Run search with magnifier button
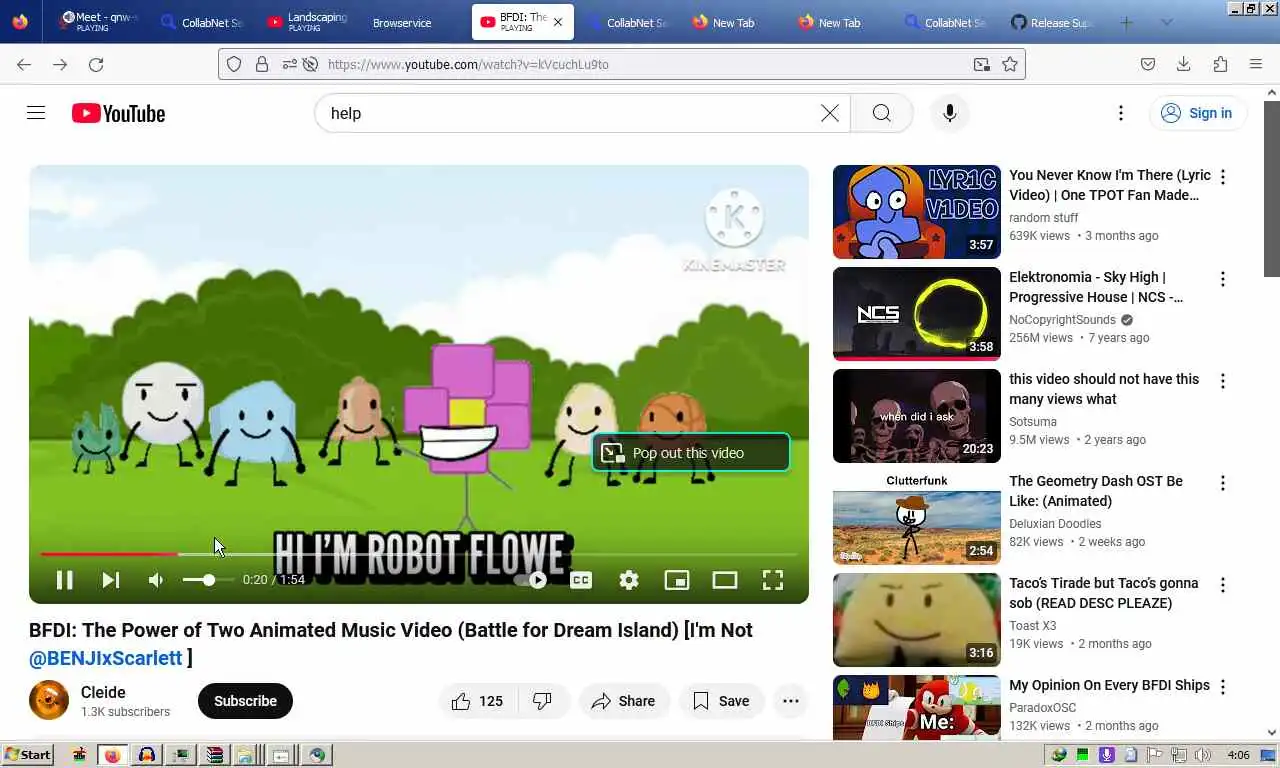 (881, 113)
